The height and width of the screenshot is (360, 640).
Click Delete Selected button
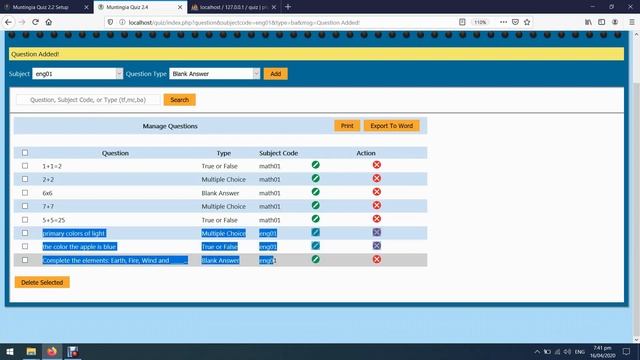click(x=42, y=282)
